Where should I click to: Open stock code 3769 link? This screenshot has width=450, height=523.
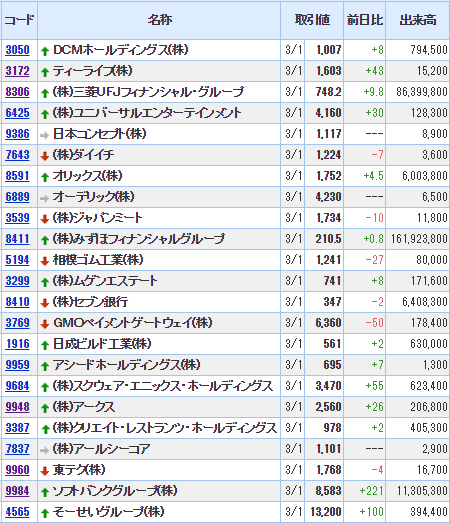[x=17, y=323]
